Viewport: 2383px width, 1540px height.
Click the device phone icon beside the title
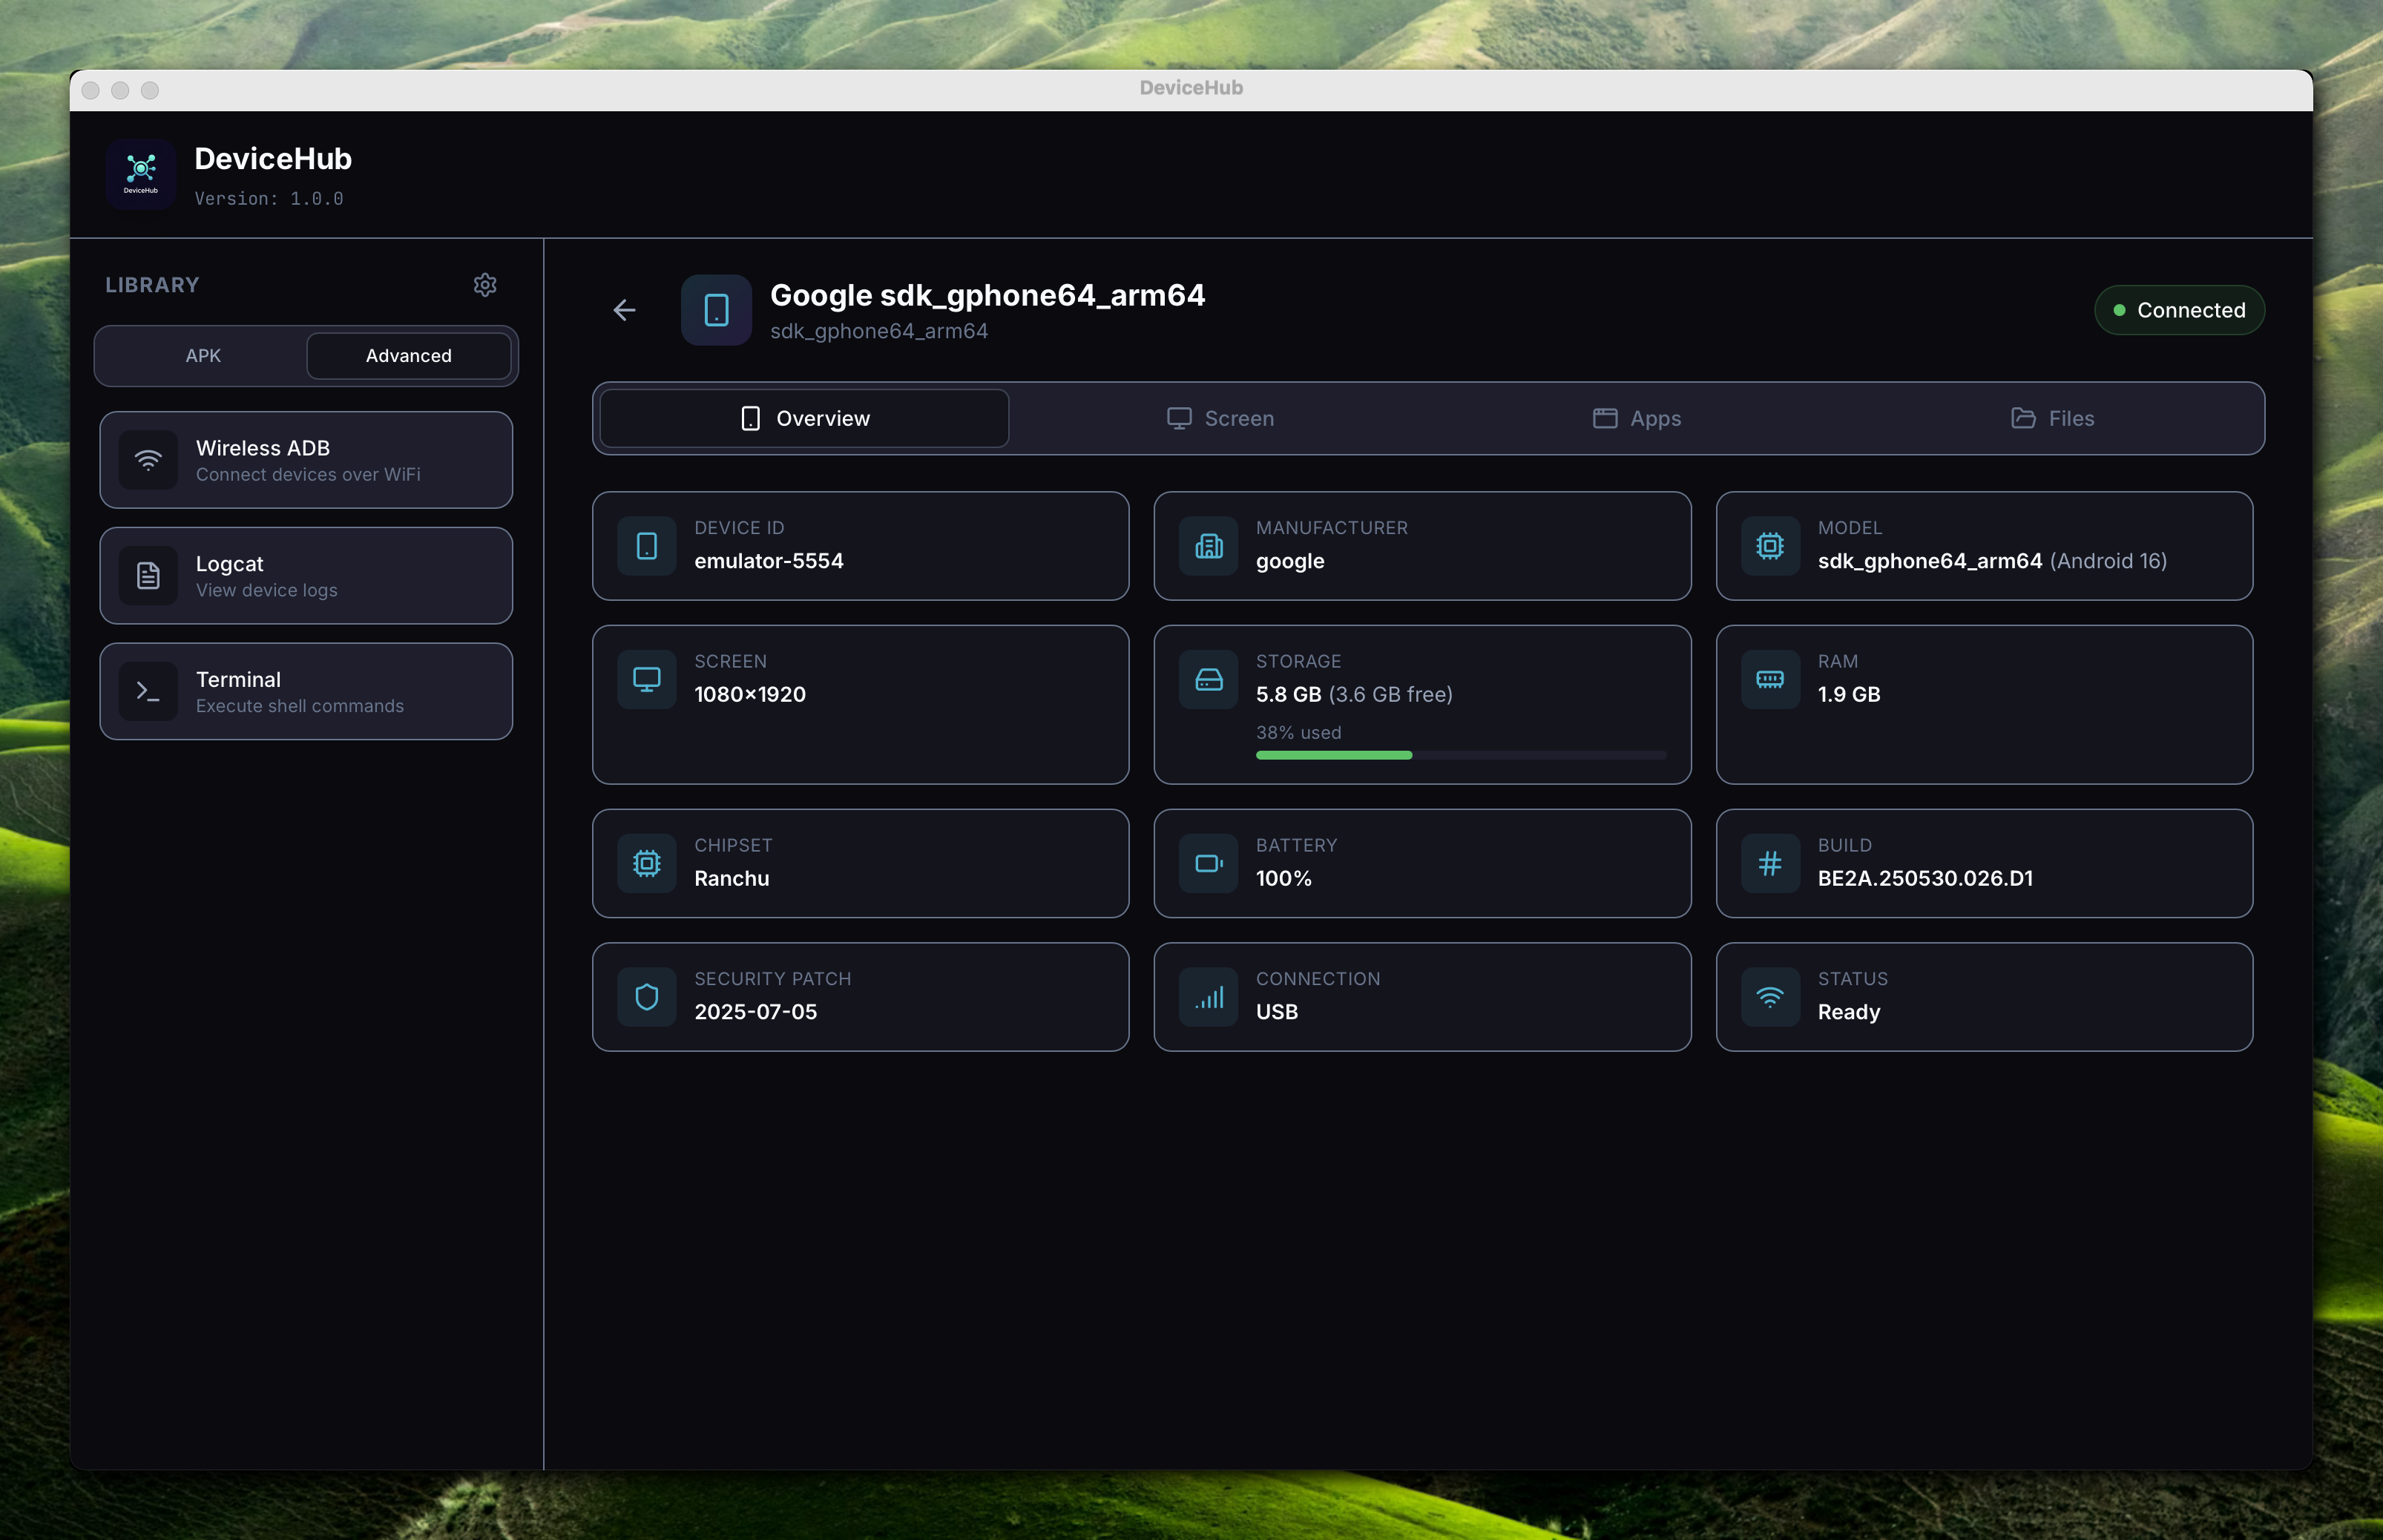(716, 310)
